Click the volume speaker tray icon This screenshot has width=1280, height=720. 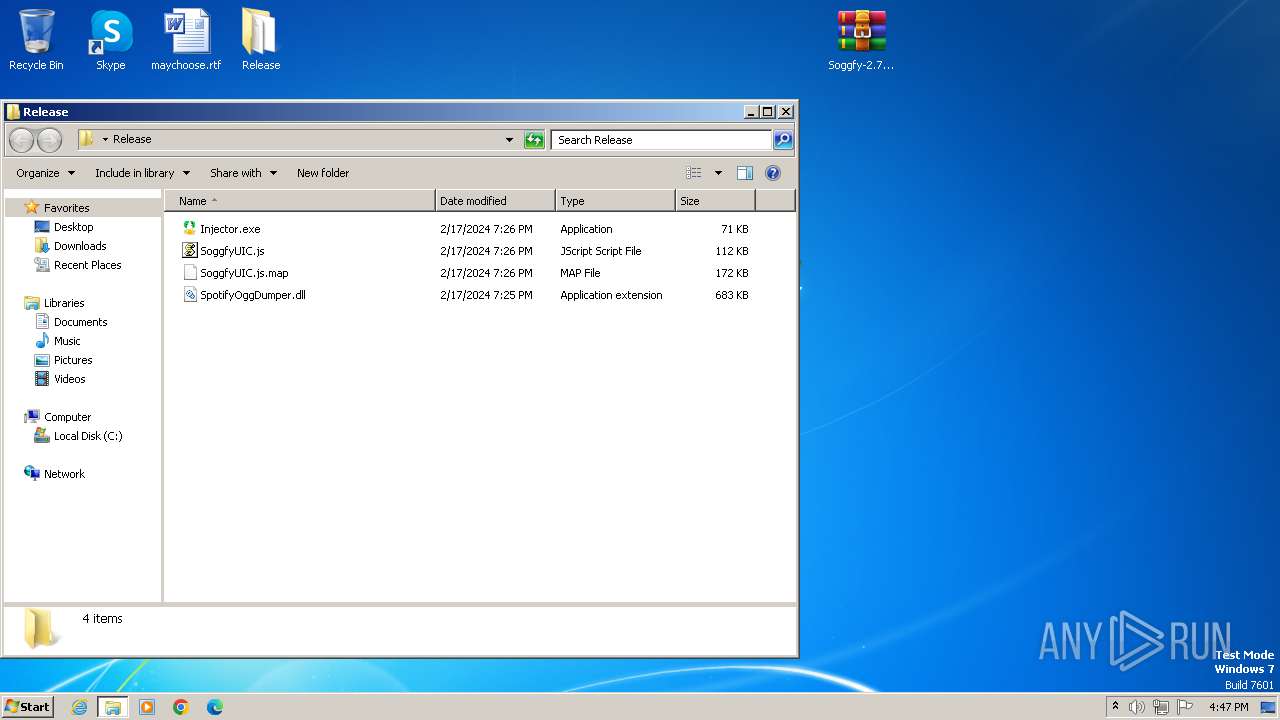tap(1137, 707)
